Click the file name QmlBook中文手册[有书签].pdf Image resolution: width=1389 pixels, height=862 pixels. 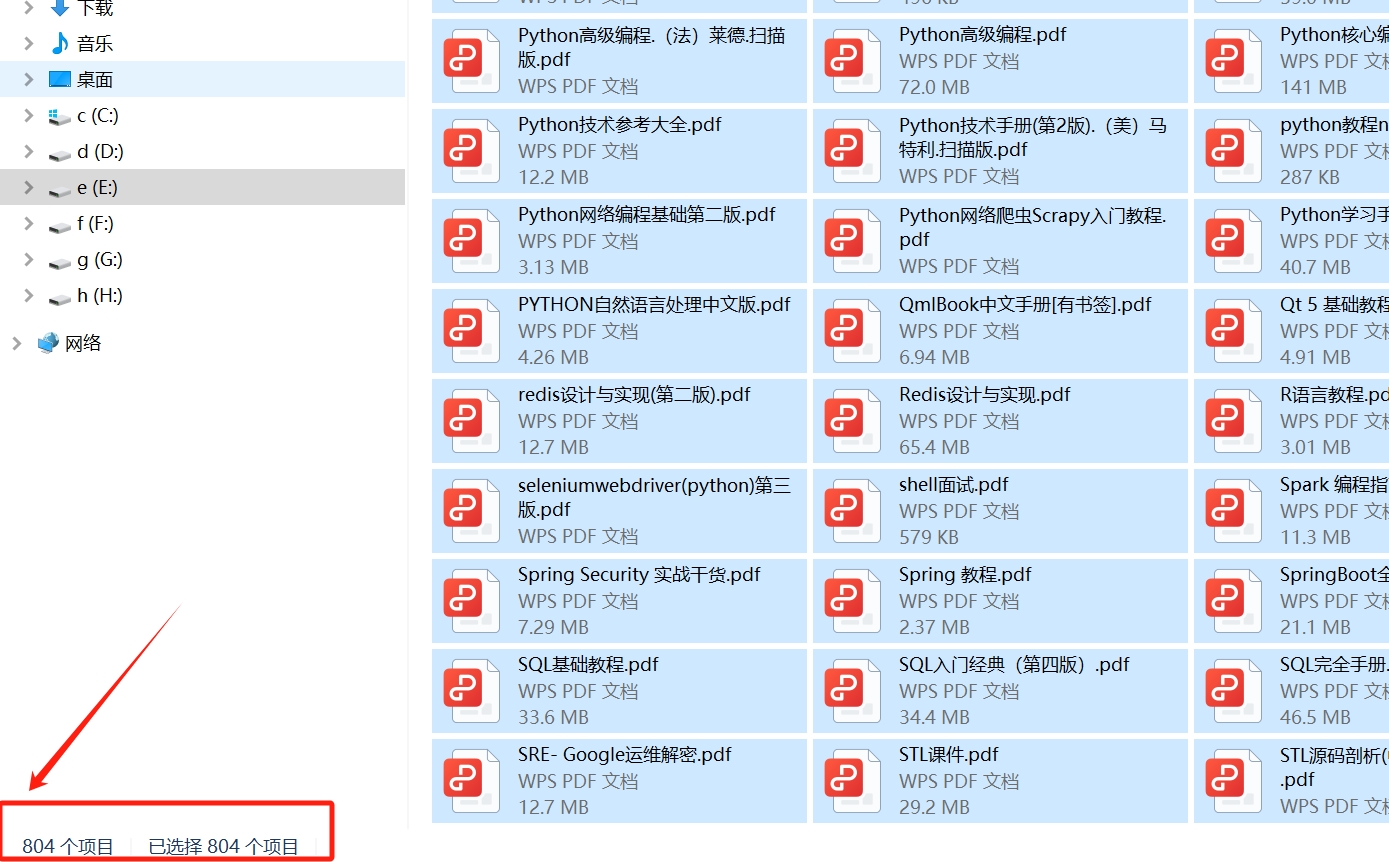point(1025,305)
